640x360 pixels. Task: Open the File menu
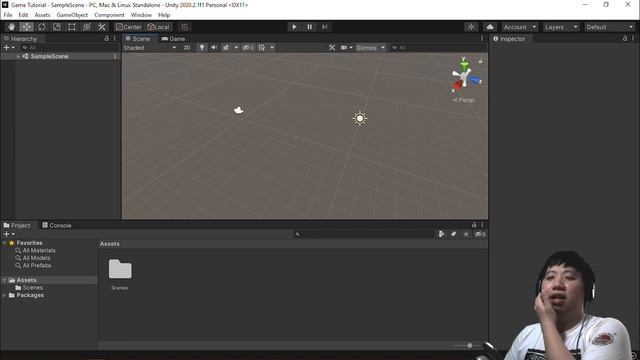8,15
